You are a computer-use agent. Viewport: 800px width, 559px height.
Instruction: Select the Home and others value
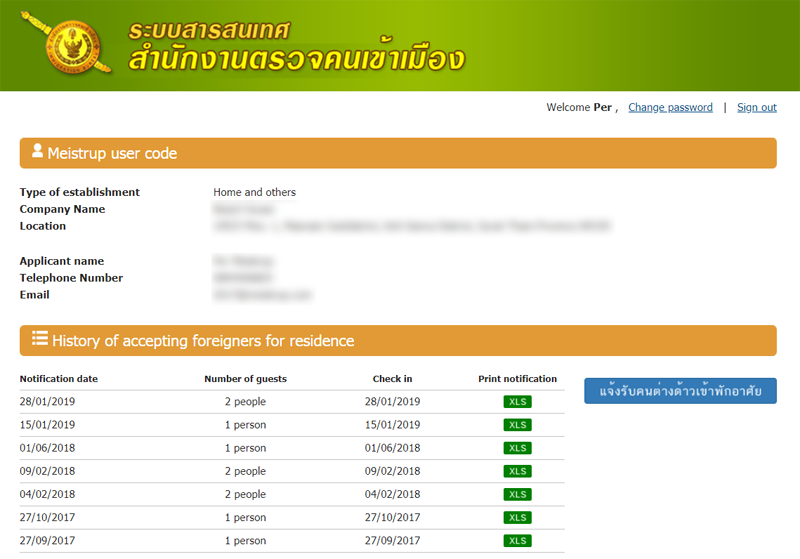tap(255, 192)
